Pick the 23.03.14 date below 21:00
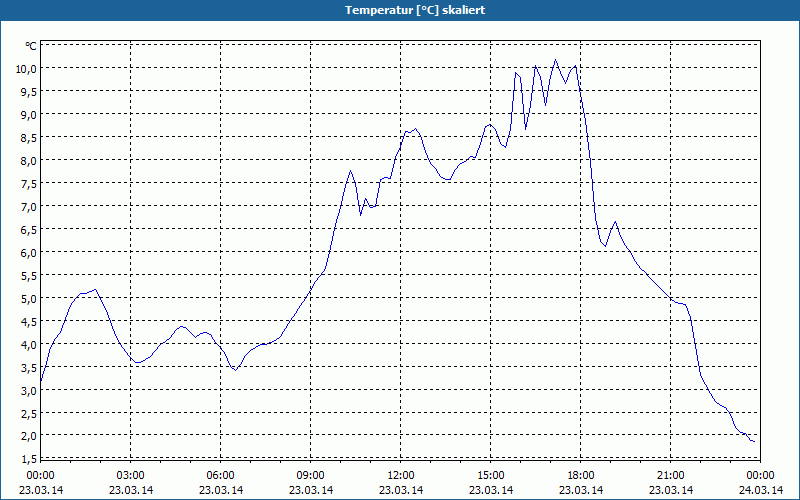Viewport: 800px width, 500px height. click(671, 490)
